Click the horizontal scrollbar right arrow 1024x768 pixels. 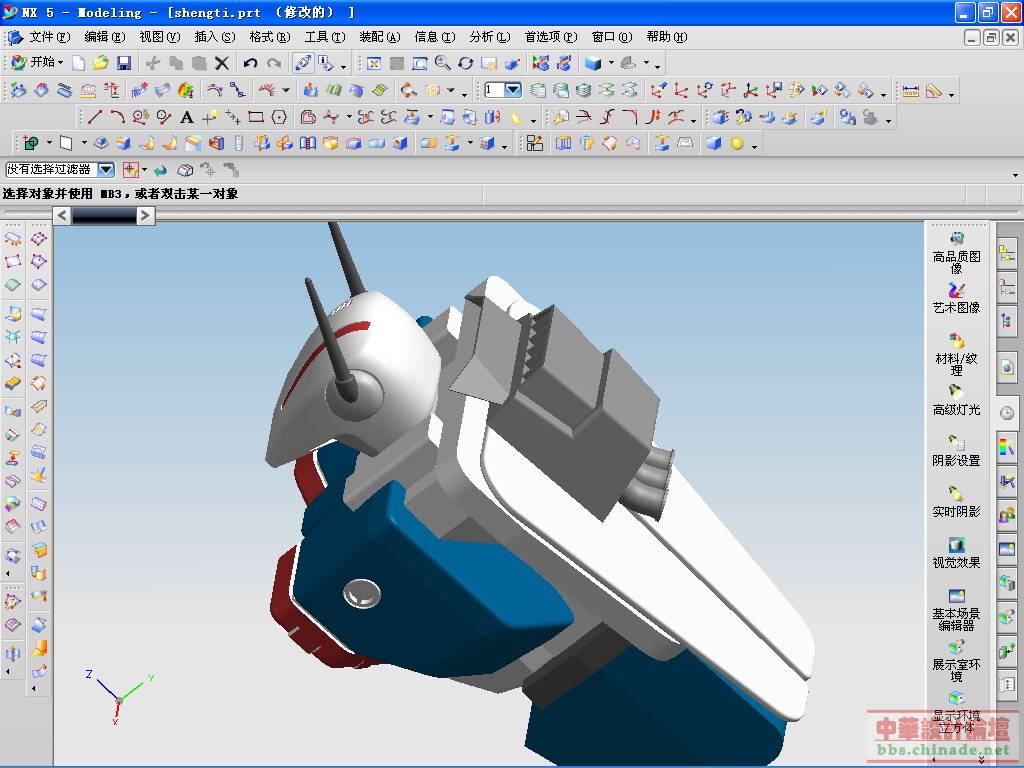[146, 215]
